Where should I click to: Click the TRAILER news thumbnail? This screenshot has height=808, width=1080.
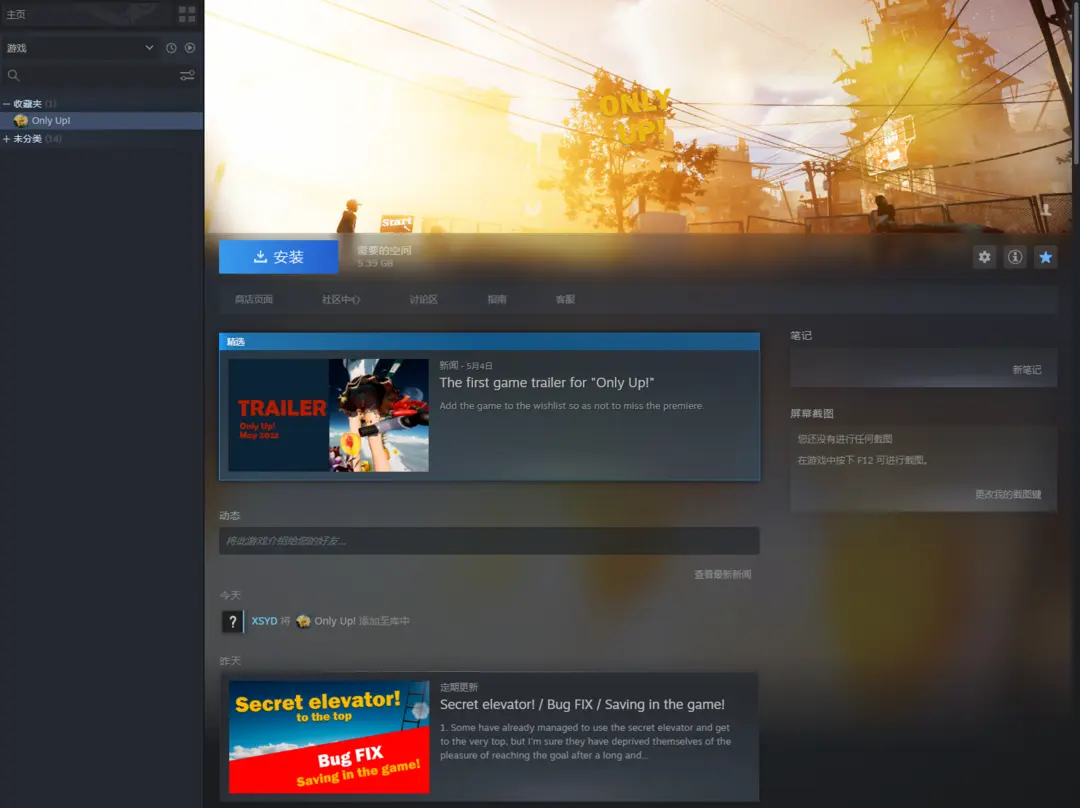coord(329,415)
